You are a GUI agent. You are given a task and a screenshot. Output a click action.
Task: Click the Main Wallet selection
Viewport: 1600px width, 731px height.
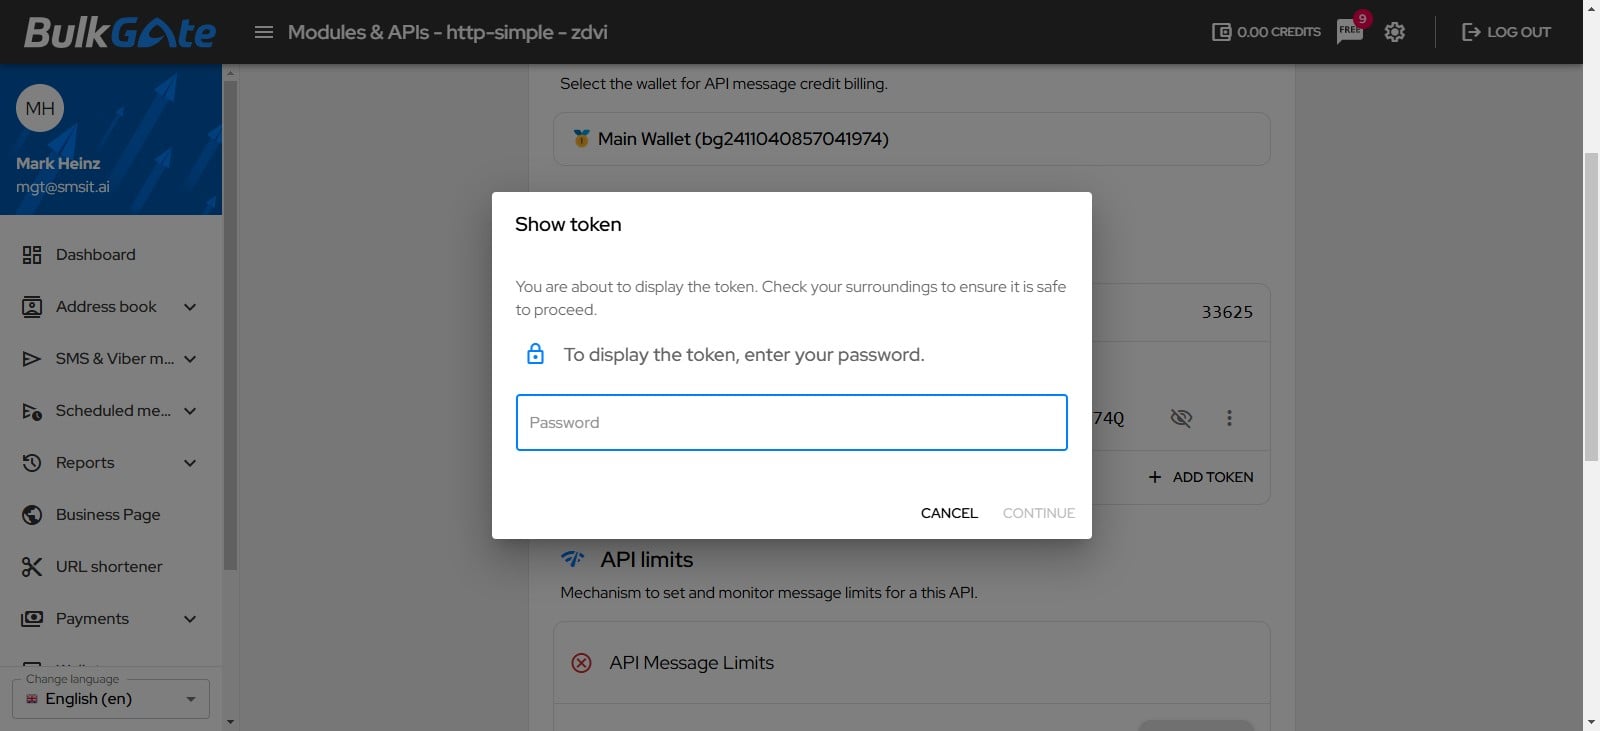point(911,139)
